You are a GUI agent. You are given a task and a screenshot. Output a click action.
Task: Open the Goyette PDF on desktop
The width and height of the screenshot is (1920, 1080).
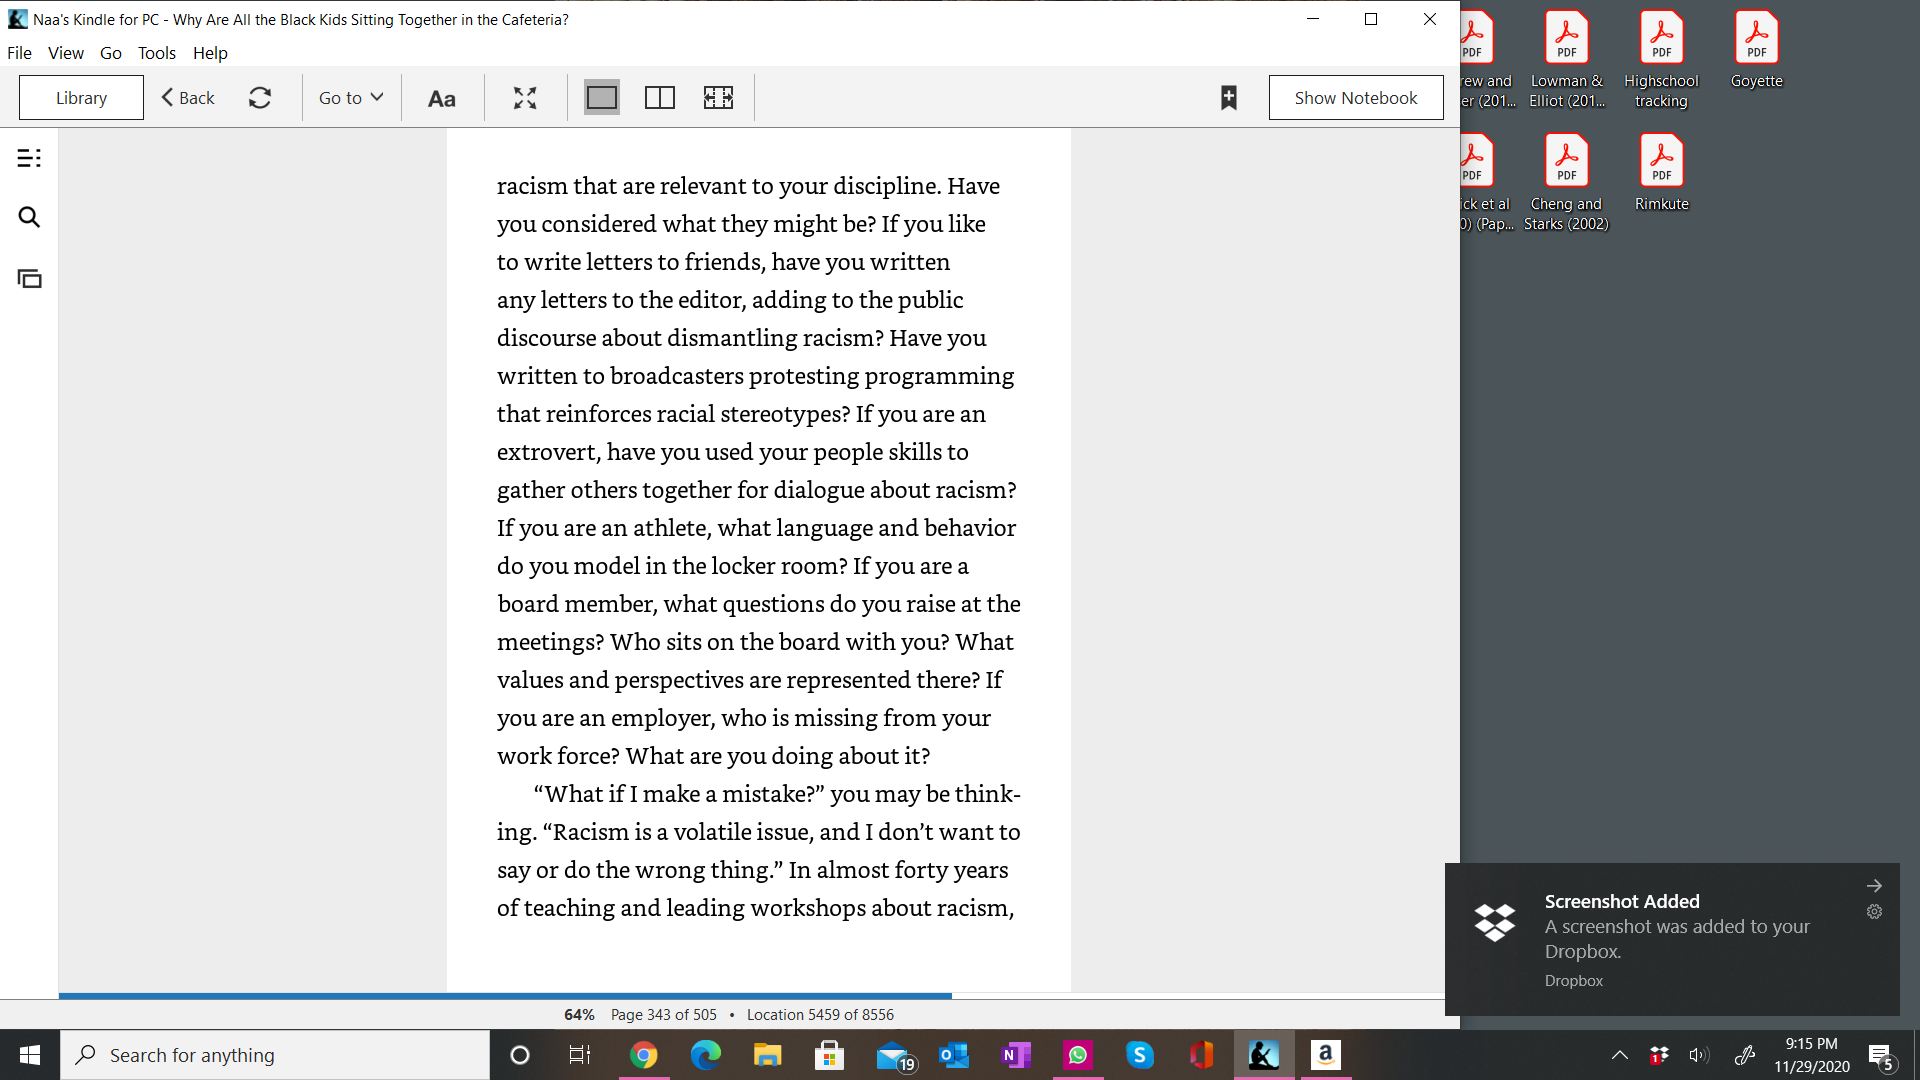click(x=1756, y=50)
